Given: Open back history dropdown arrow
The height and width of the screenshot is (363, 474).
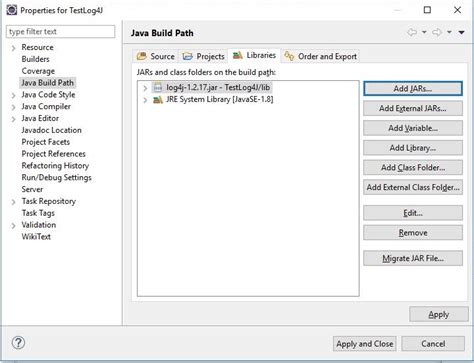Looking at the screenshot, I should tap(424, 32).
